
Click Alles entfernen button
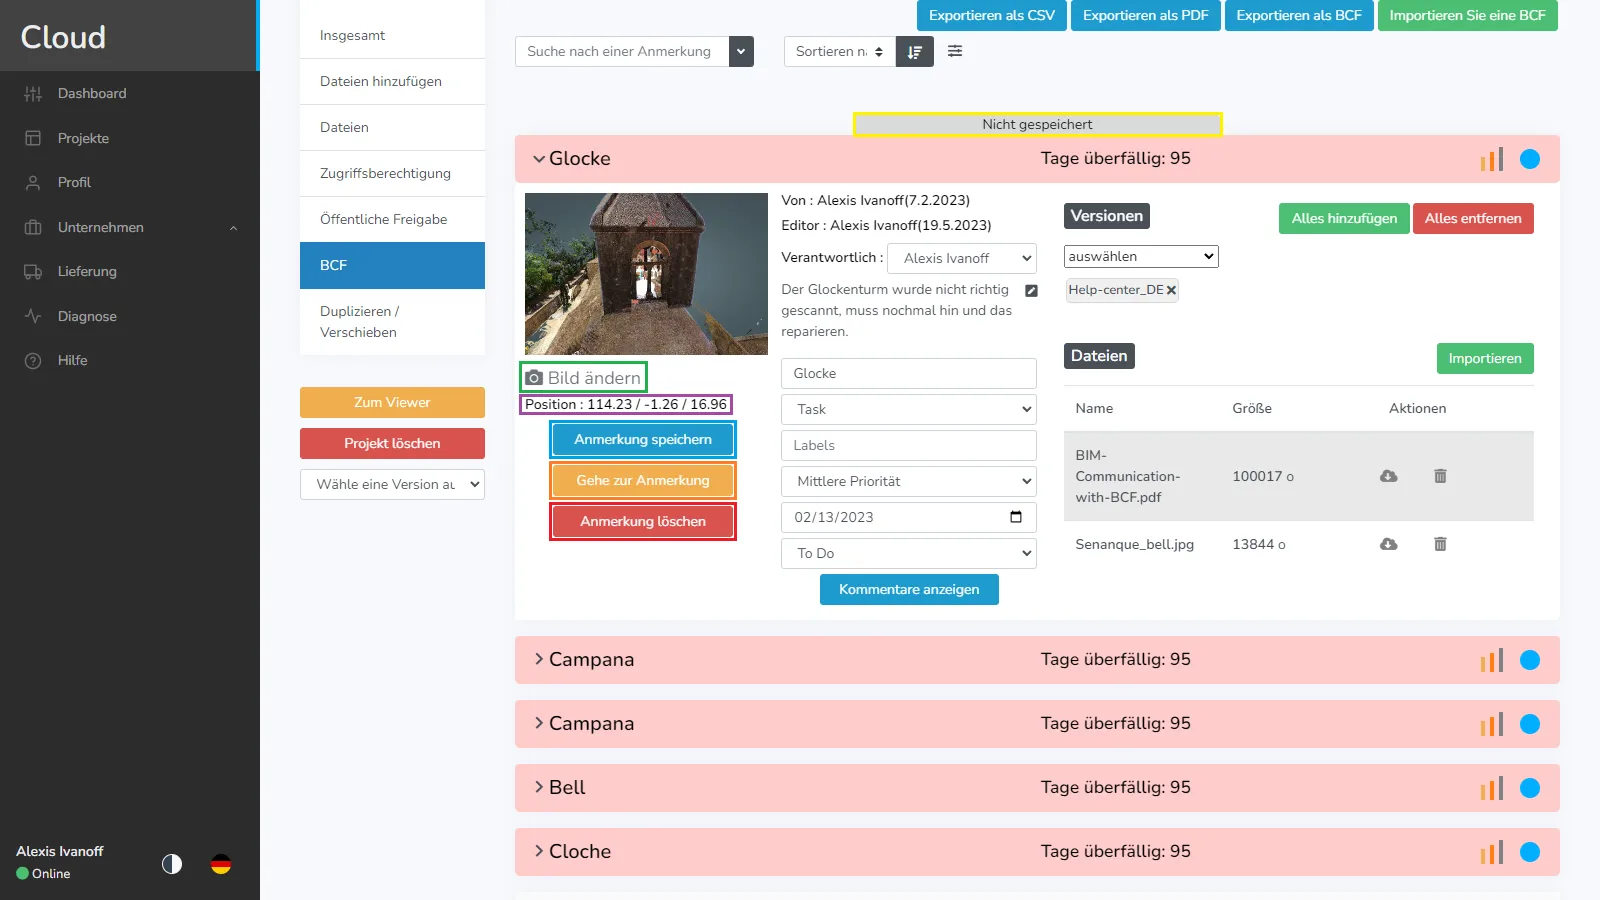[1473, 218]
